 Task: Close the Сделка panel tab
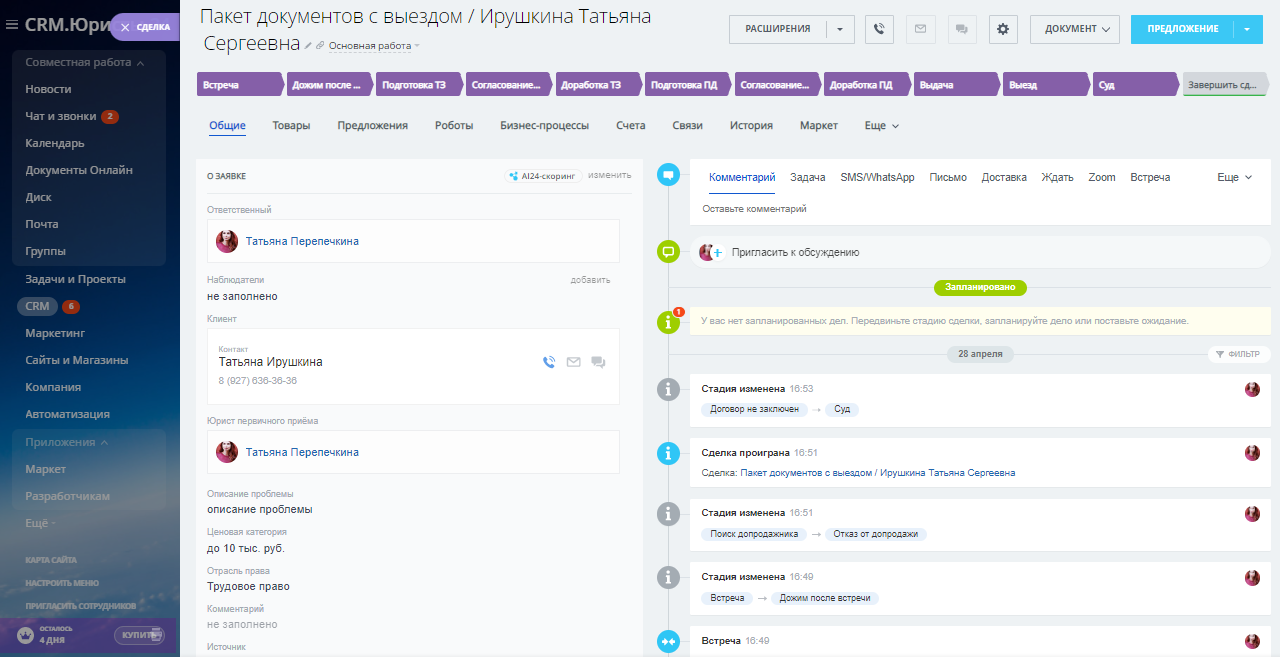[125, 27]
